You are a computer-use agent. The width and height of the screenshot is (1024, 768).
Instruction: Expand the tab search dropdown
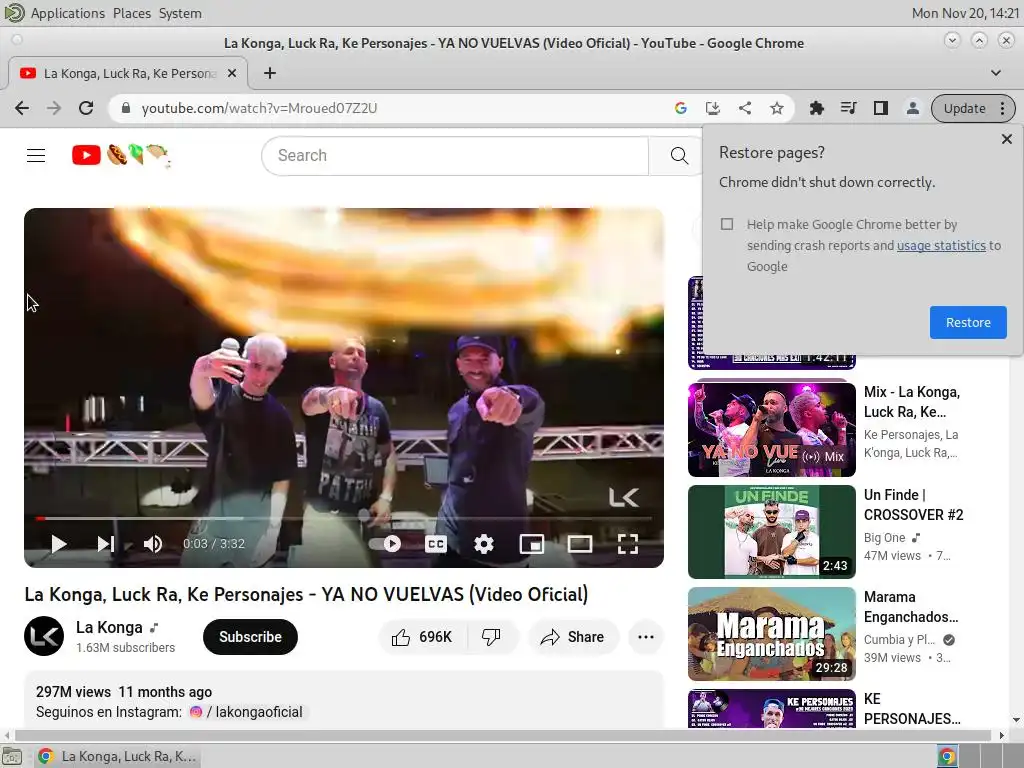[x=996, y=72]
